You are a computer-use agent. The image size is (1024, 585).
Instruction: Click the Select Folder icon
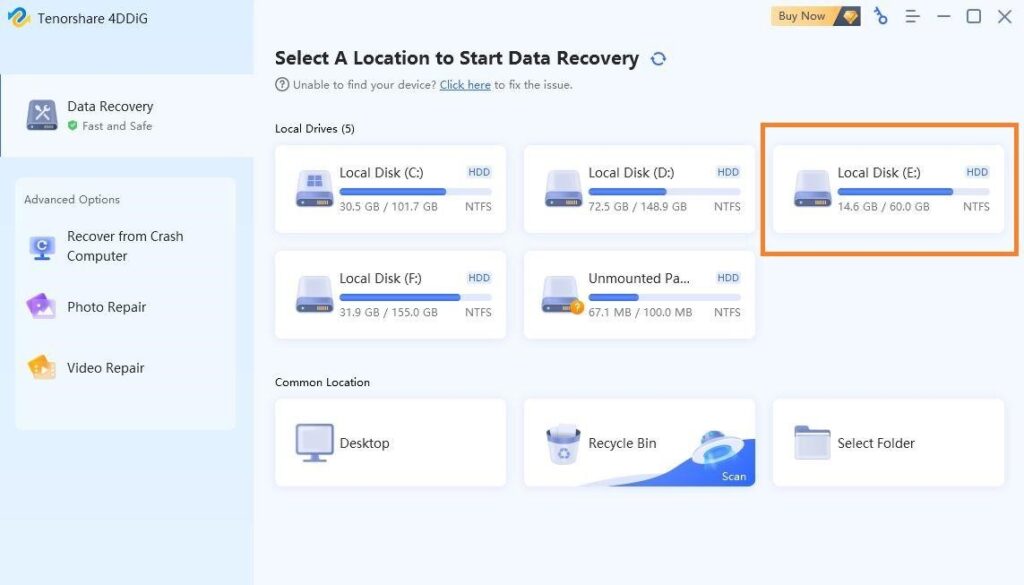(x=812, y=443)
